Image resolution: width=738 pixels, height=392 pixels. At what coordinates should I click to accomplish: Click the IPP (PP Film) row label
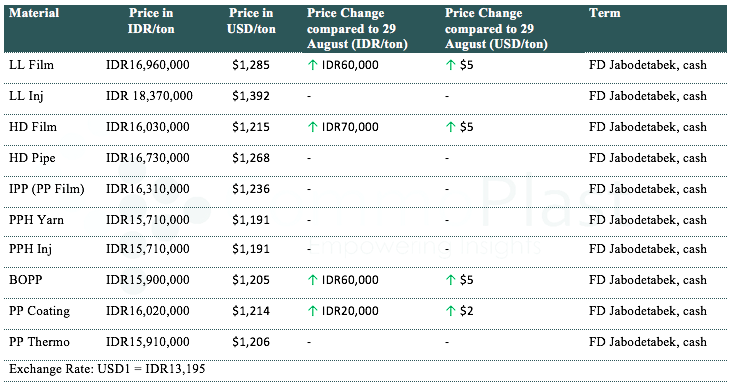pyautogui.click(x=47, y=189)
